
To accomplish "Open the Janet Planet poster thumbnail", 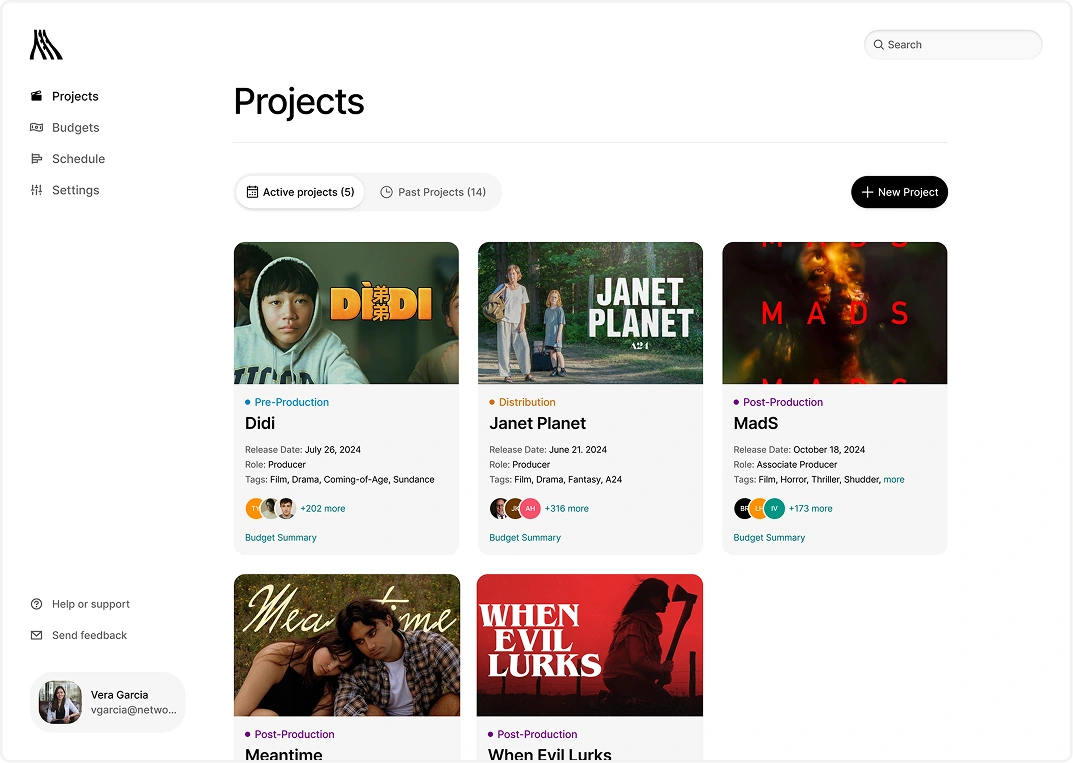I will tap(591, 313).
